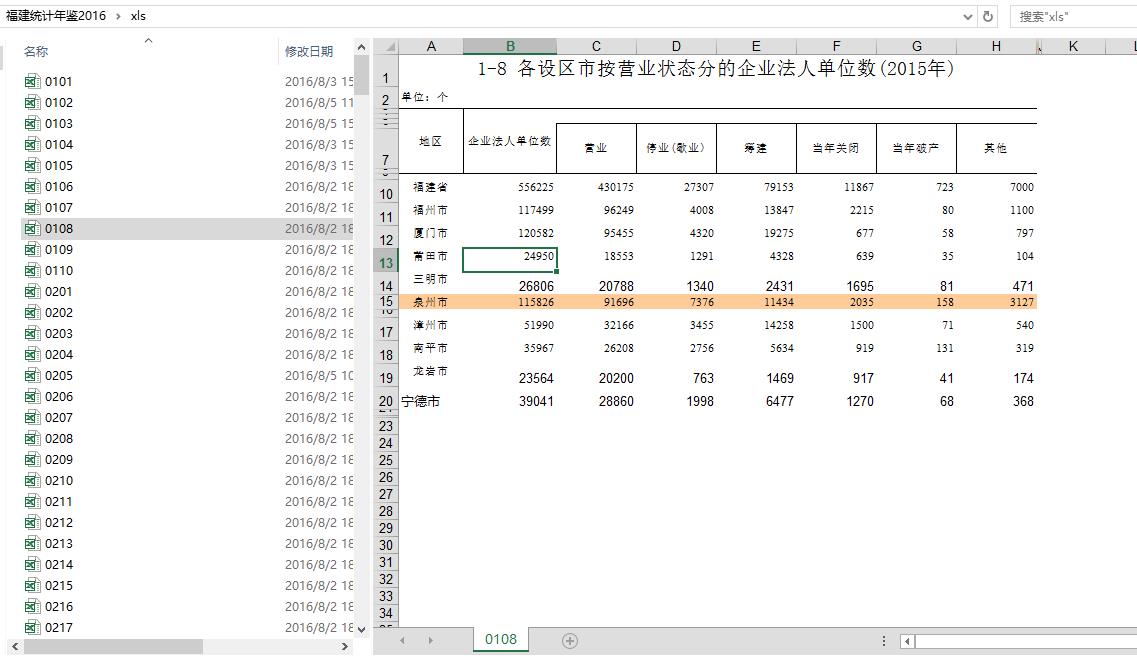This screenshot has width=1137, height=659.
Task: Open the address bar history dropdown
Action: [967, 16]
